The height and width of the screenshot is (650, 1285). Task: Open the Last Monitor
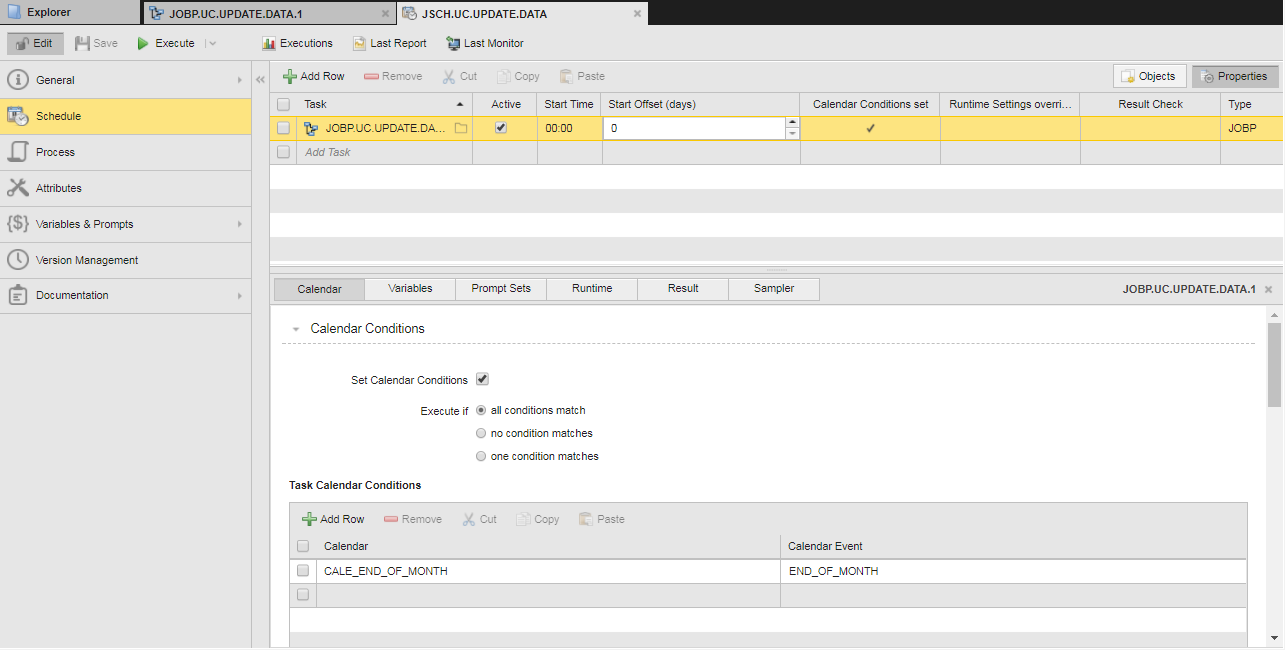(485, 44)
